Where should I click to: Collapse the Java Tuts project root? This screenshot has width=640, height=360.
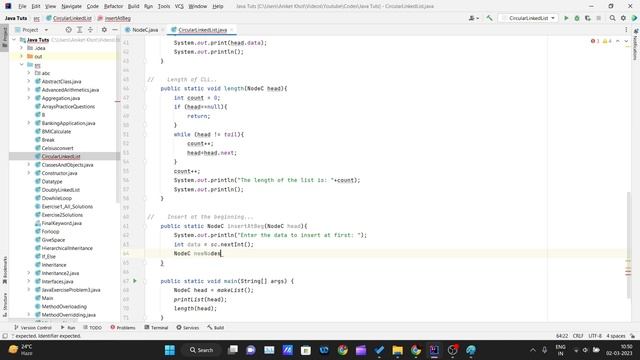pos(14,40)
